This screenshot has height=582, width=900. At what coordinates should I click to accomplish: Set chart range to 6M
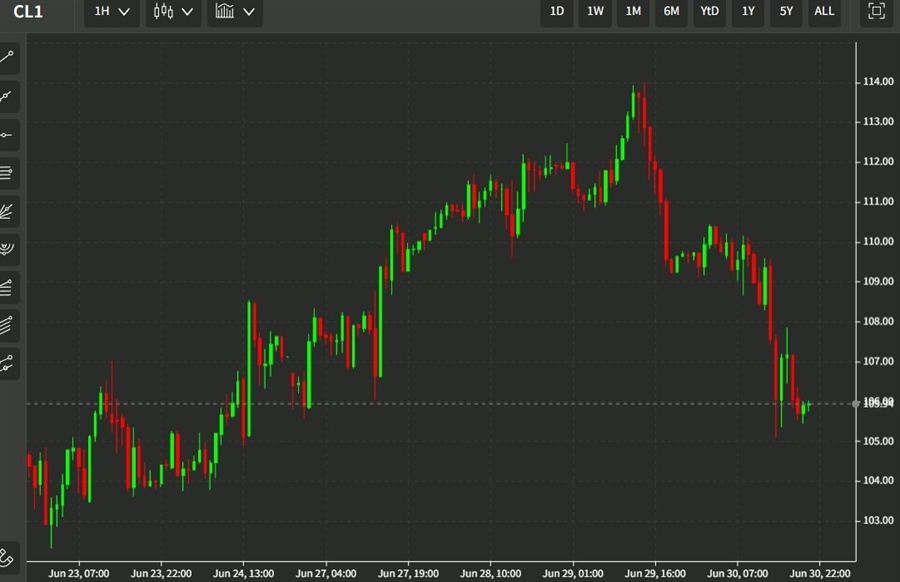[672, 11]
